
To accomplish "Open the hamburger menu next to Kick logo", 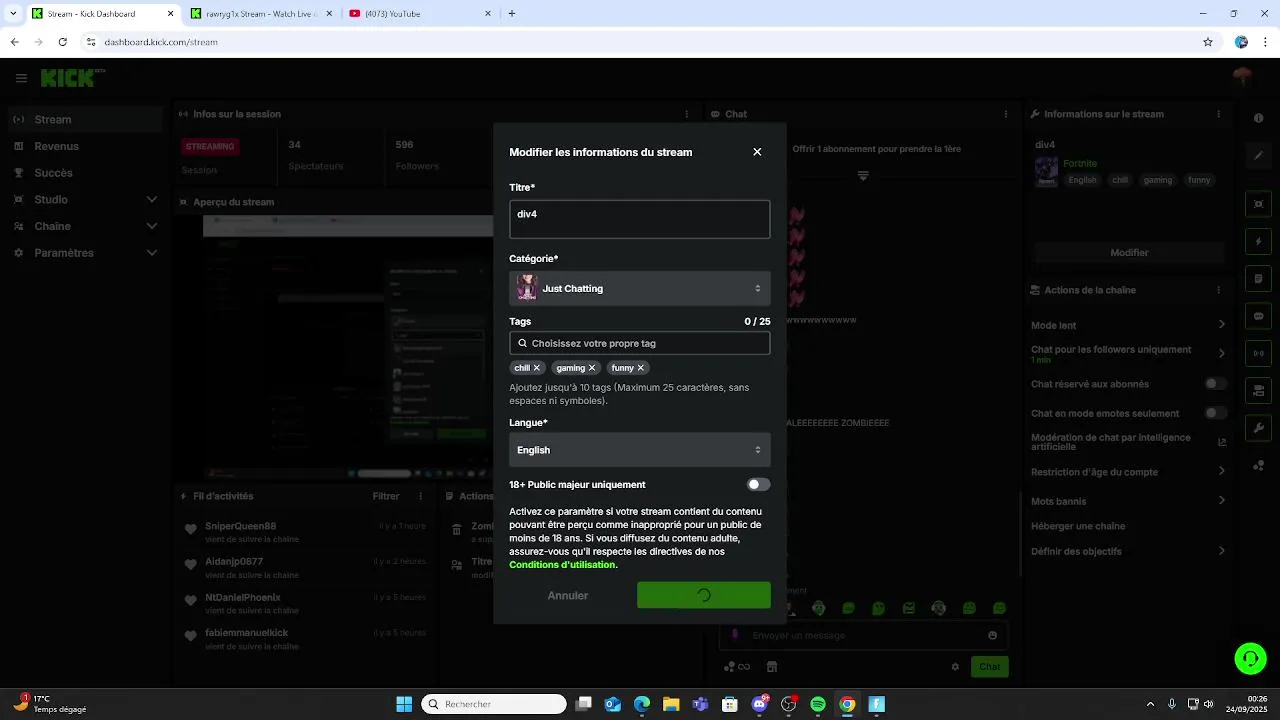I will coord(21,78).
